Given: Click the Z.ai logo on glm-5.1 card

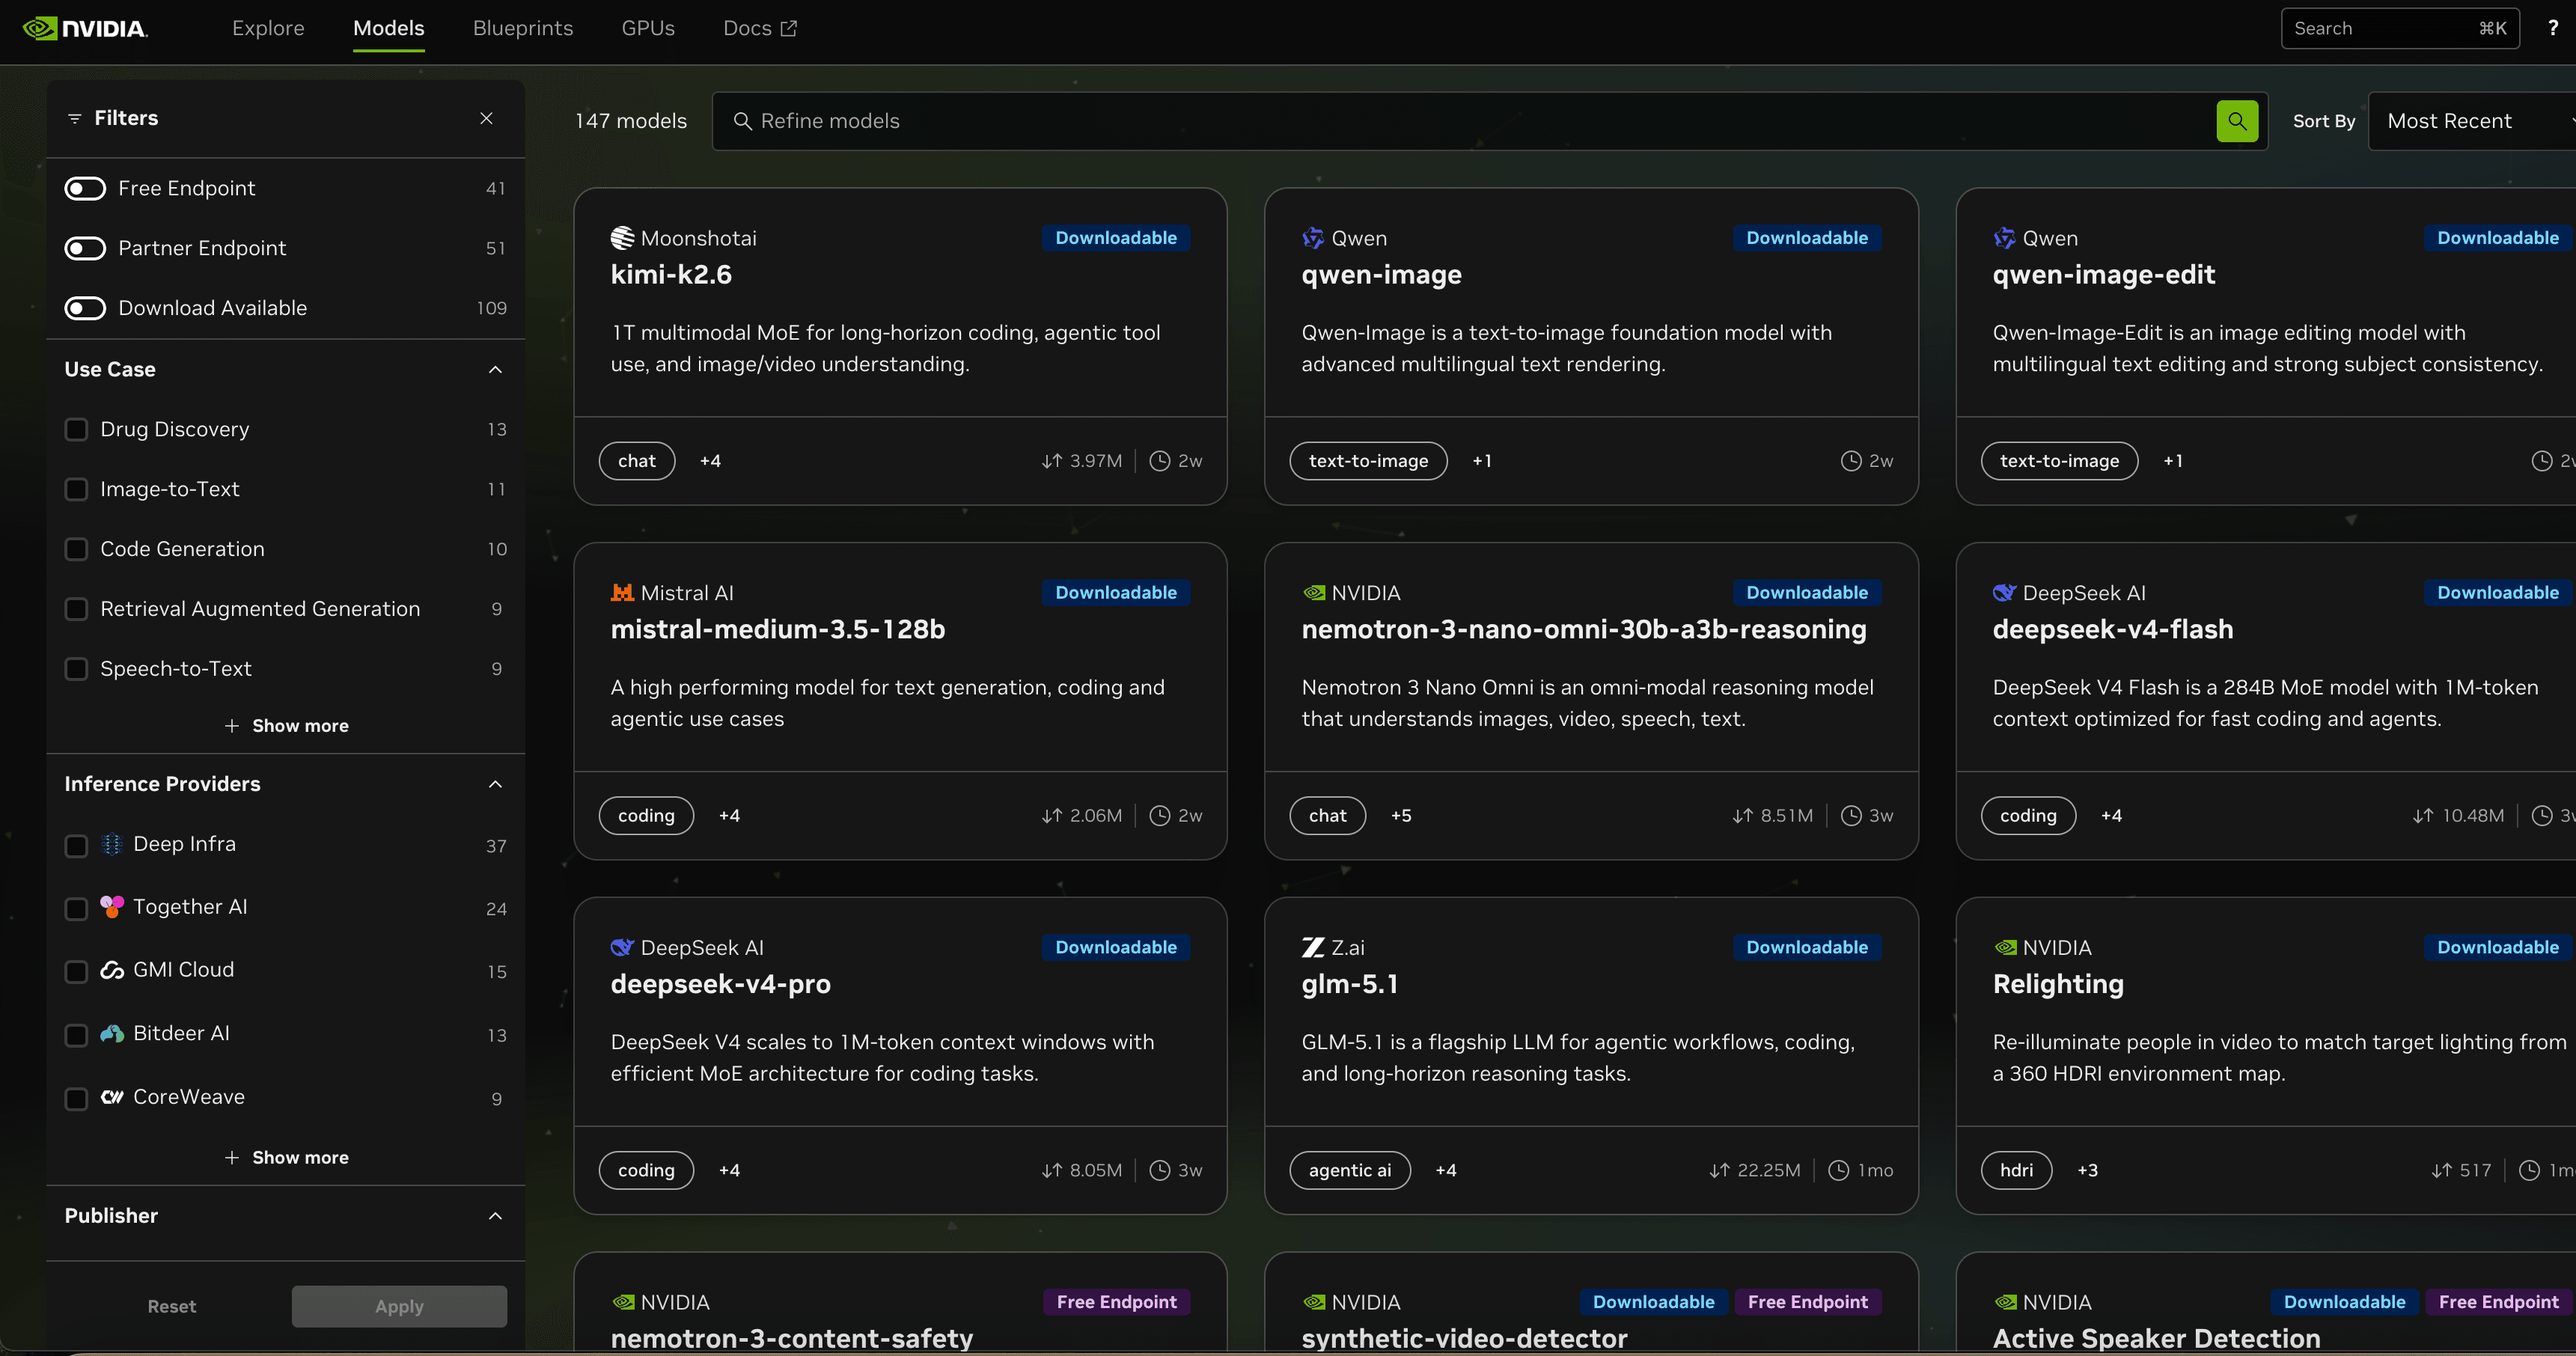Looking at the screenshot, I should (x=1313, y=947).
